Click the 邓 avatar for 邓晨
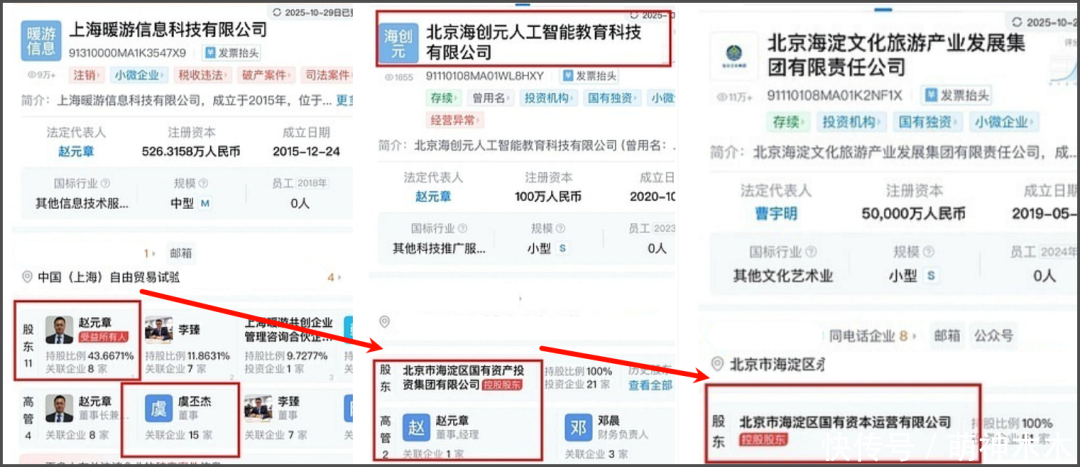The image size is (1080, 467). tap(578, 427)
